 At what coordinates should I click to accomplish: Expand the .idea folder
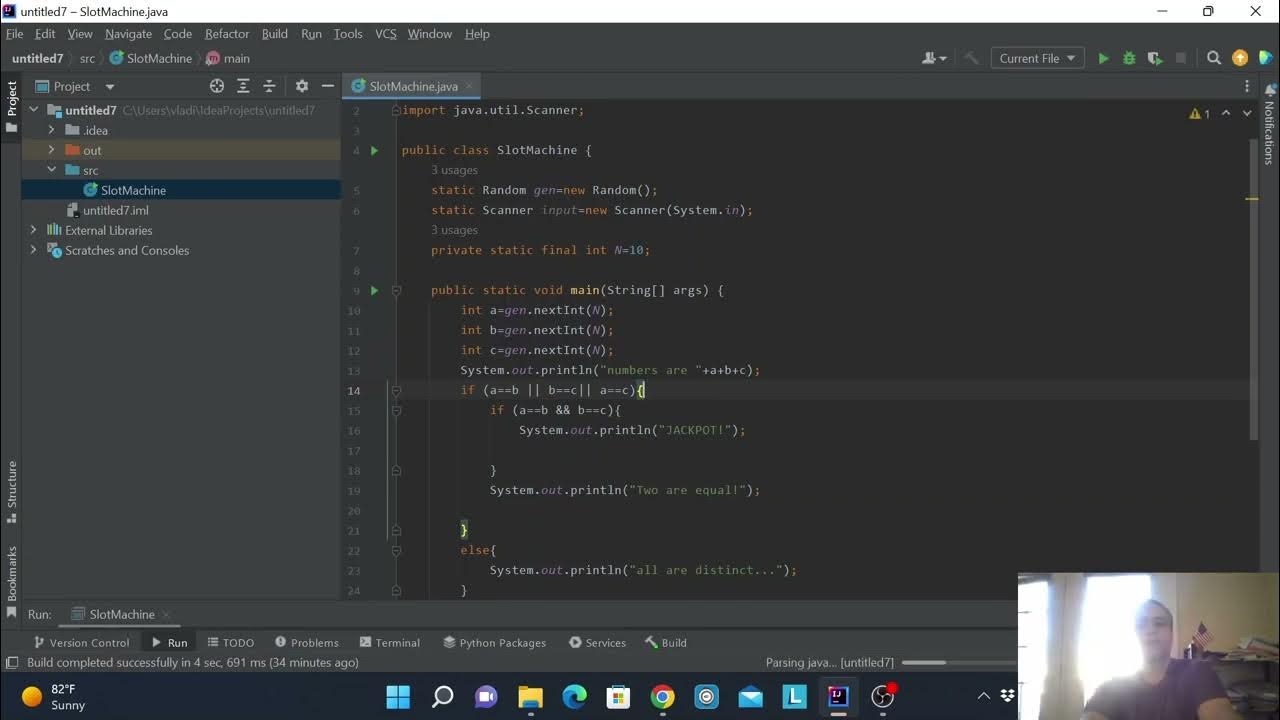click(x=51, y=130)
